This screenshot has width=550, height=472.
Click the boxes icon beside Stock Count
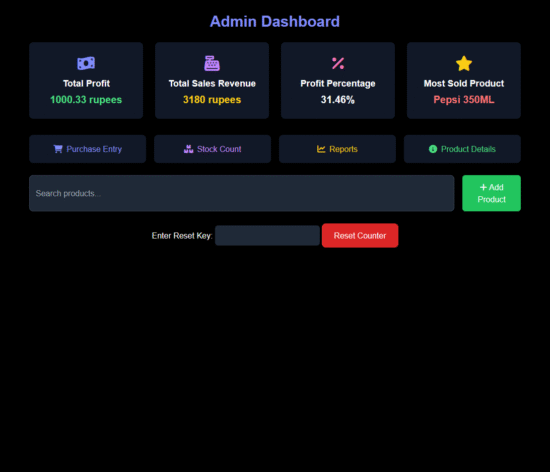[188, 149]
